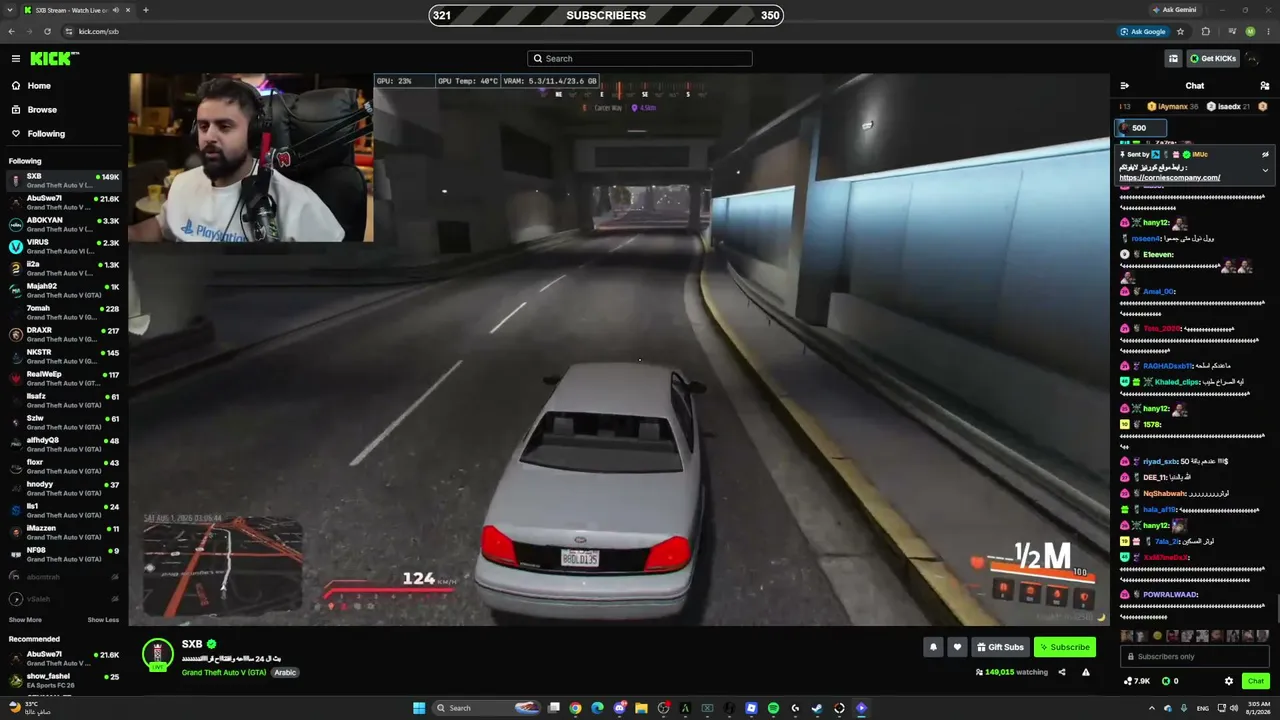Click the Gift Subs button
Screen dimensions: 1280x720
[x=1000, y=647]
